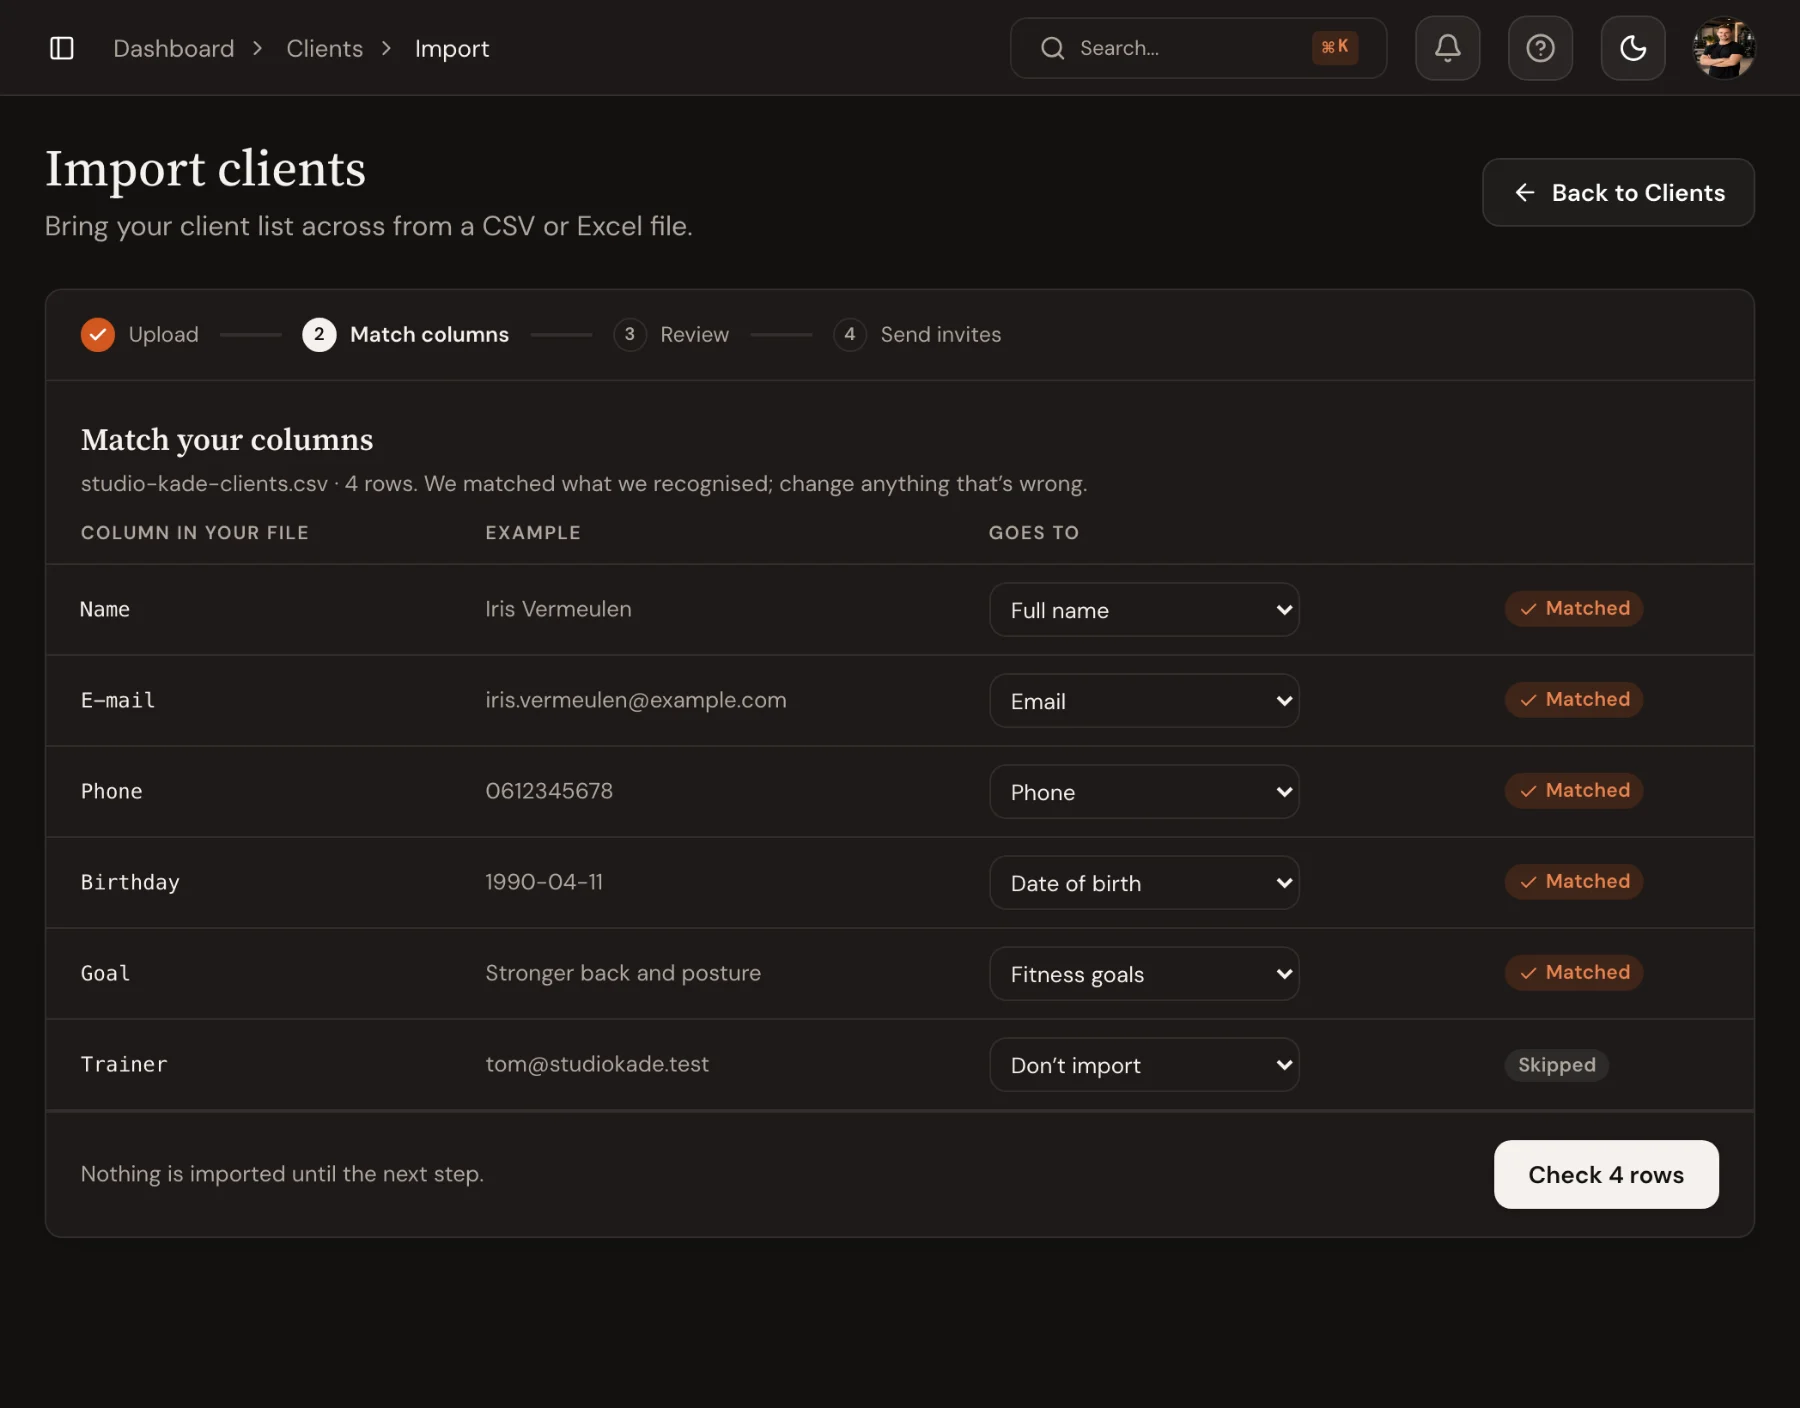This screenshot has height=1408, width=1800.
Task: Jump to the Review step
Action: point(671,334)
